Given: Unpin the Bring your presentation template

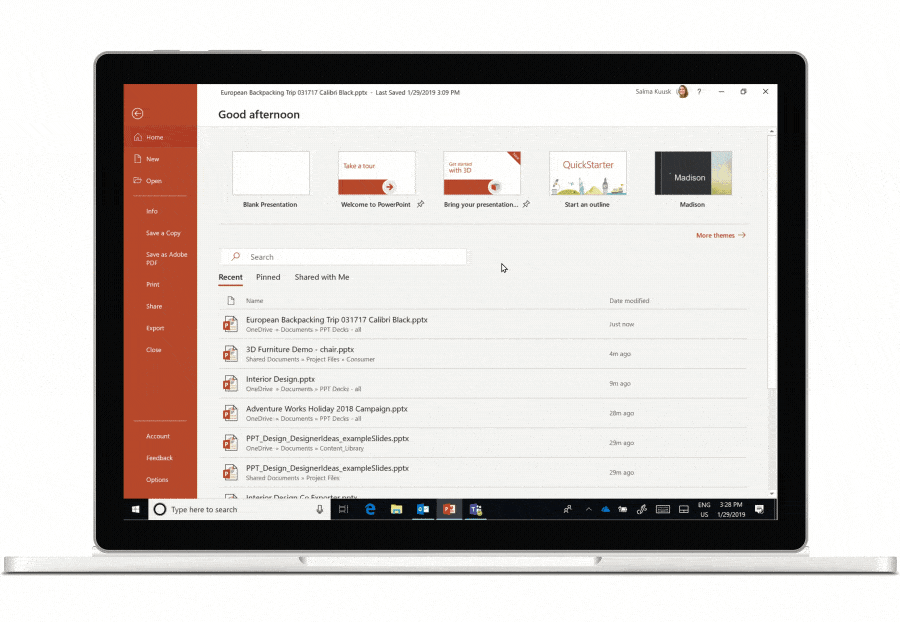Looking at the screenshot, I should (x=526, y=204).
